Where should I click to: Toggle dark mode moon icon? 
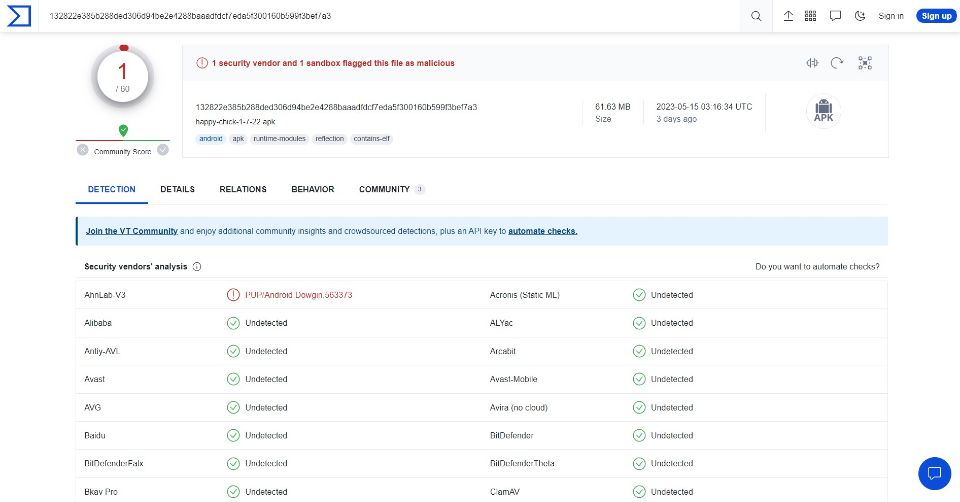click(x=860, y=16)
